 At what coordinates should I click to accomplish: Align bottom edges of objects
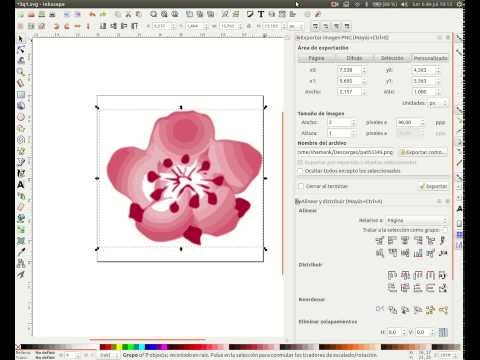tap(418, 253)
